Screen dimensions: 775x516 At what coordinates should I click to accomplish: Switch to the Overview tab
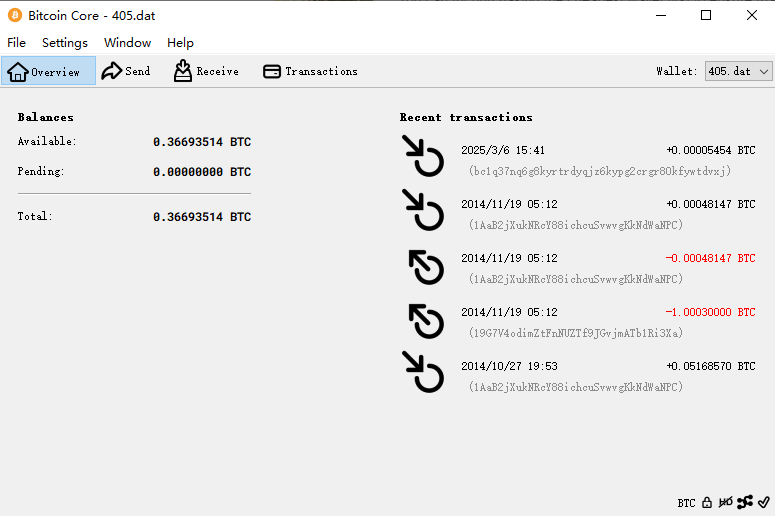point(48,71)
